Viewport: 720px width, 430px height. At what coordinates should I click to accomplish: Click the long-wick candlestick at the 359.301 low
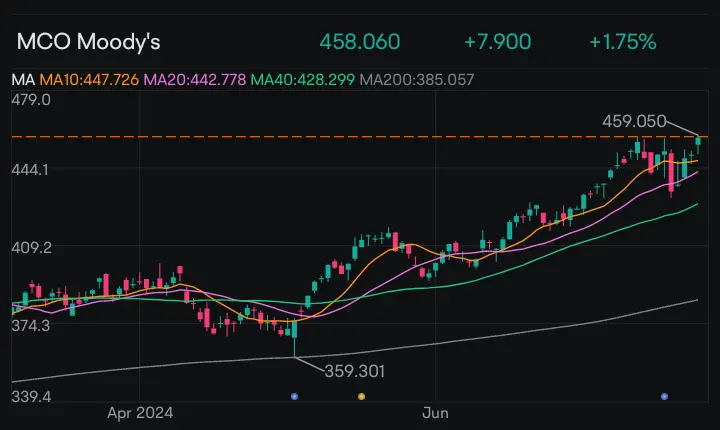tap(294, 338)
